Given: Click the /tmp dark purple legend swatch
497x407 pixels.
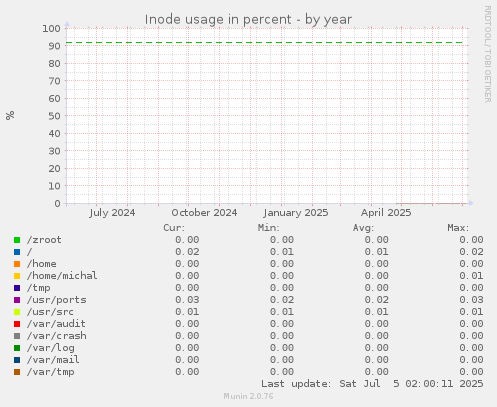Looking at the screenshot, I should (17, 288).
